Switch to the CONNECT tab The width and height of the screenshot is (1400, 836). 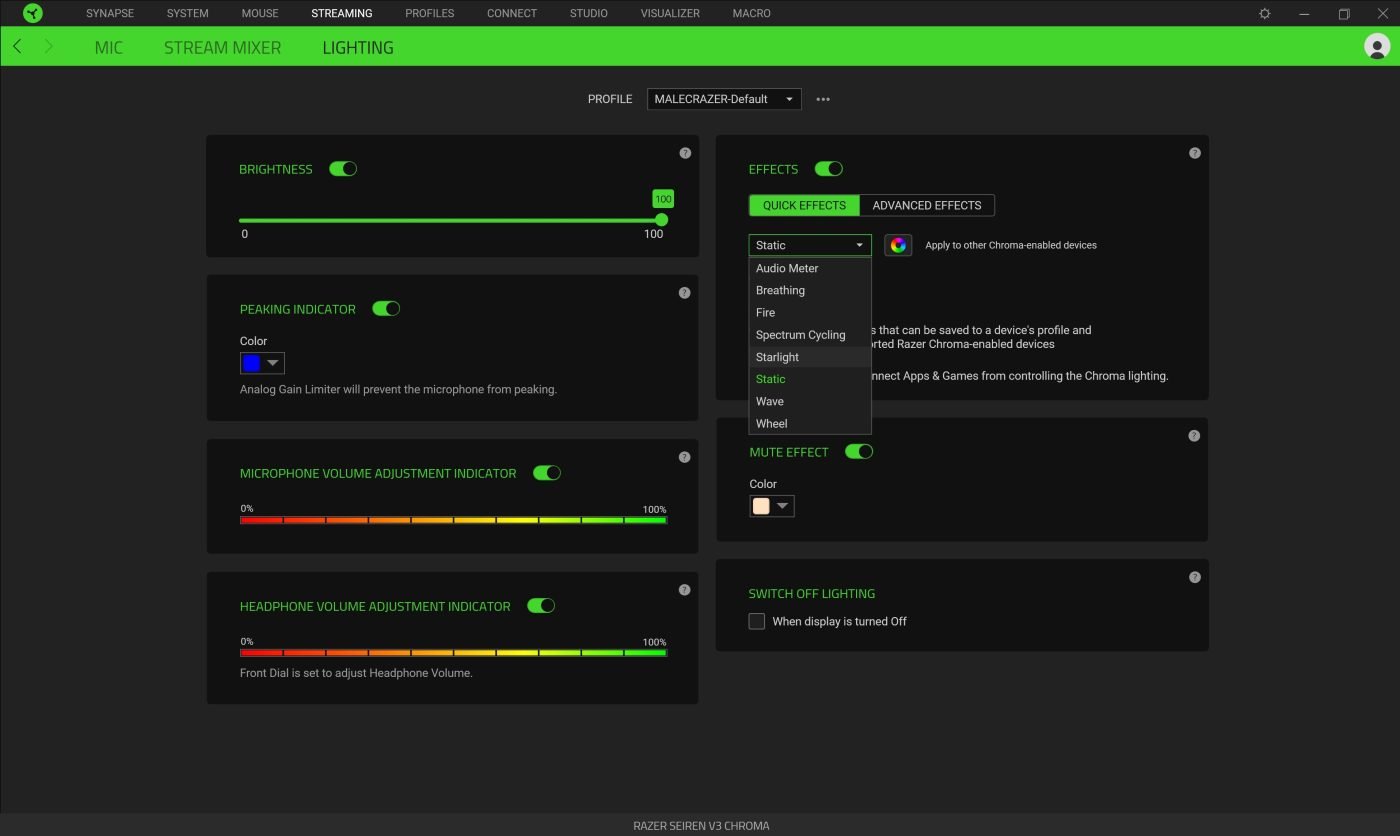(x=512, y=13)
